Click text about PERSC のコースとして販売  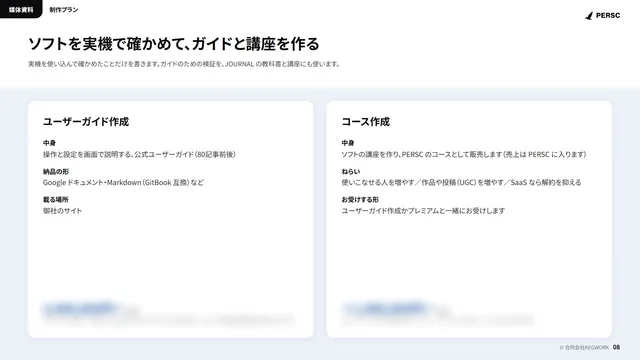464,154
